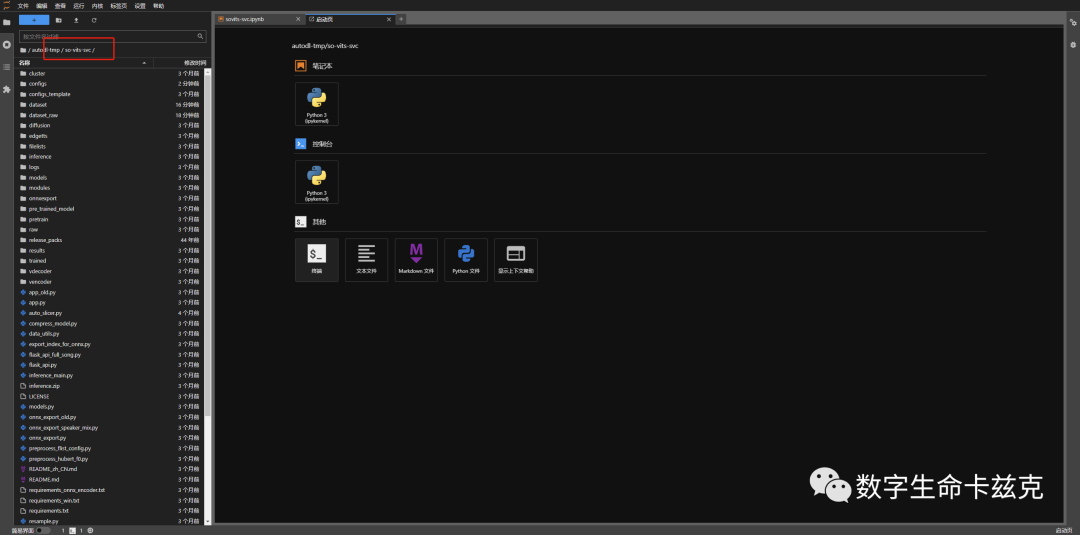Open the table of contents sidebar icon
1080x535 pixels.
[x=7, y=67]
